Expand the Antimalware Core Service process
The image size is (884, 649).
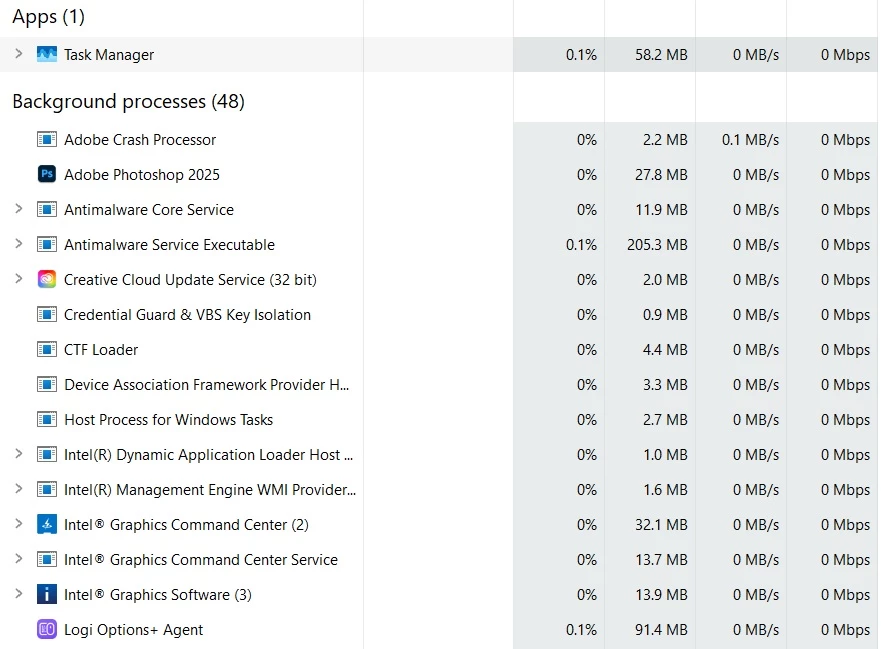(x=19, y=209)
